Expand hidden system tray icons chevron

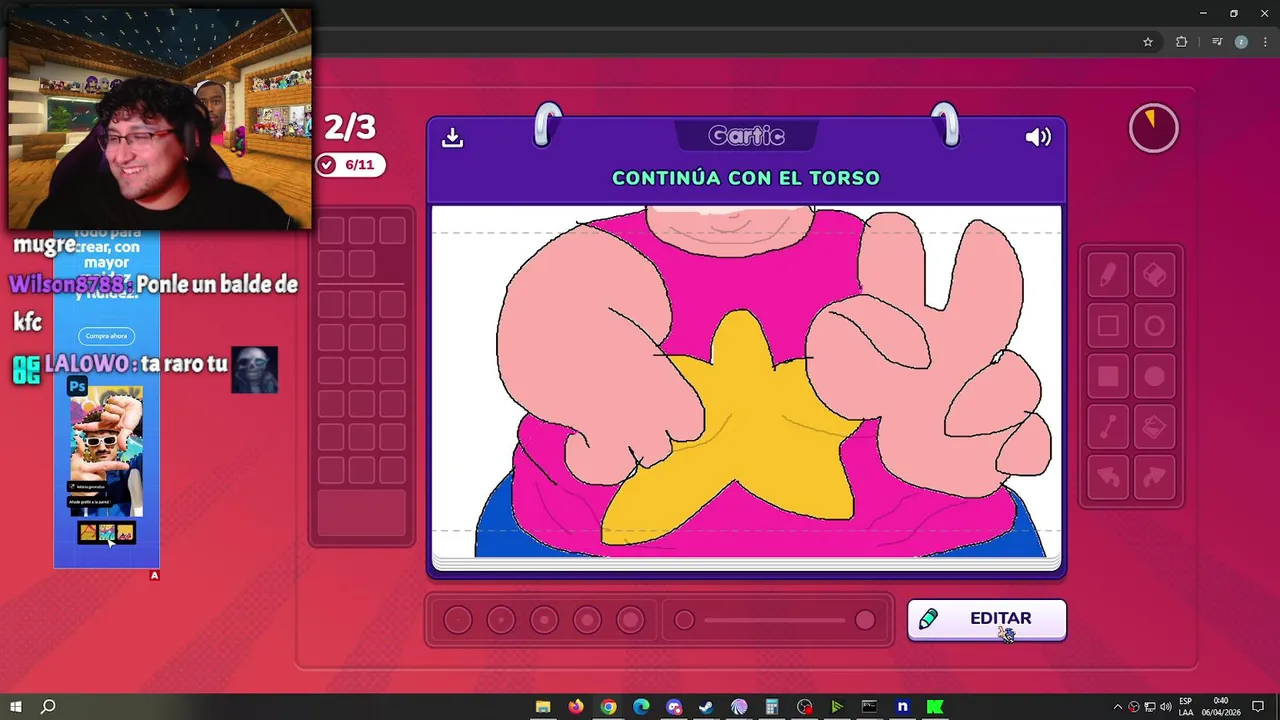(x=1118, y=707)
